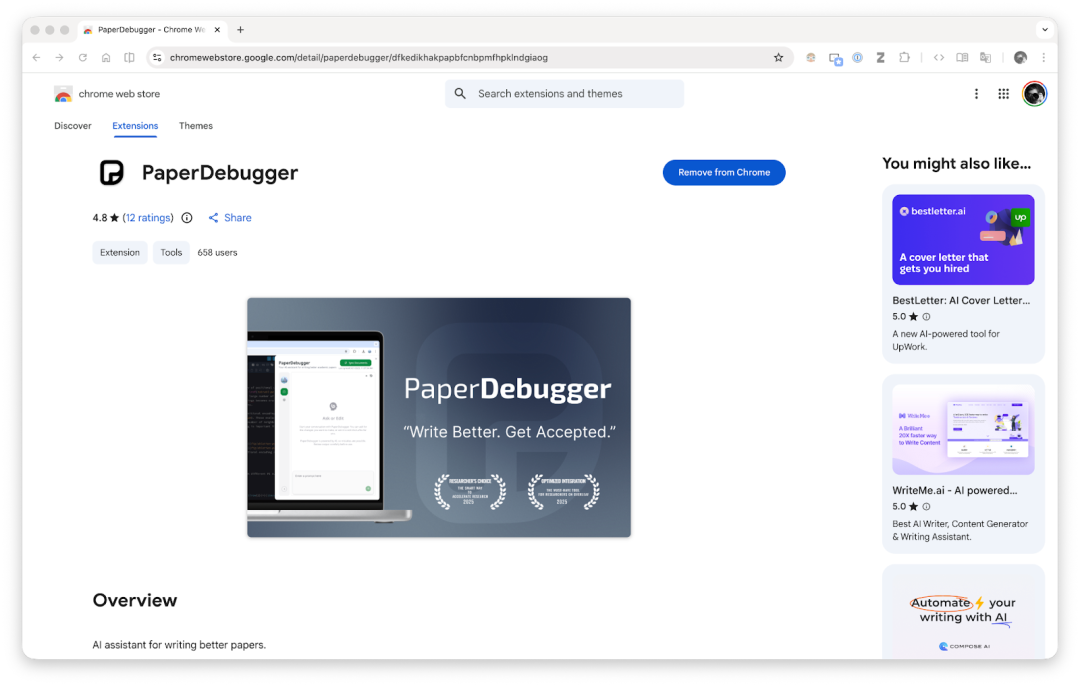Open the browser three-dot menu
The width and height of the screenshot is (1080, 686).
click(x=1043, y=57)
